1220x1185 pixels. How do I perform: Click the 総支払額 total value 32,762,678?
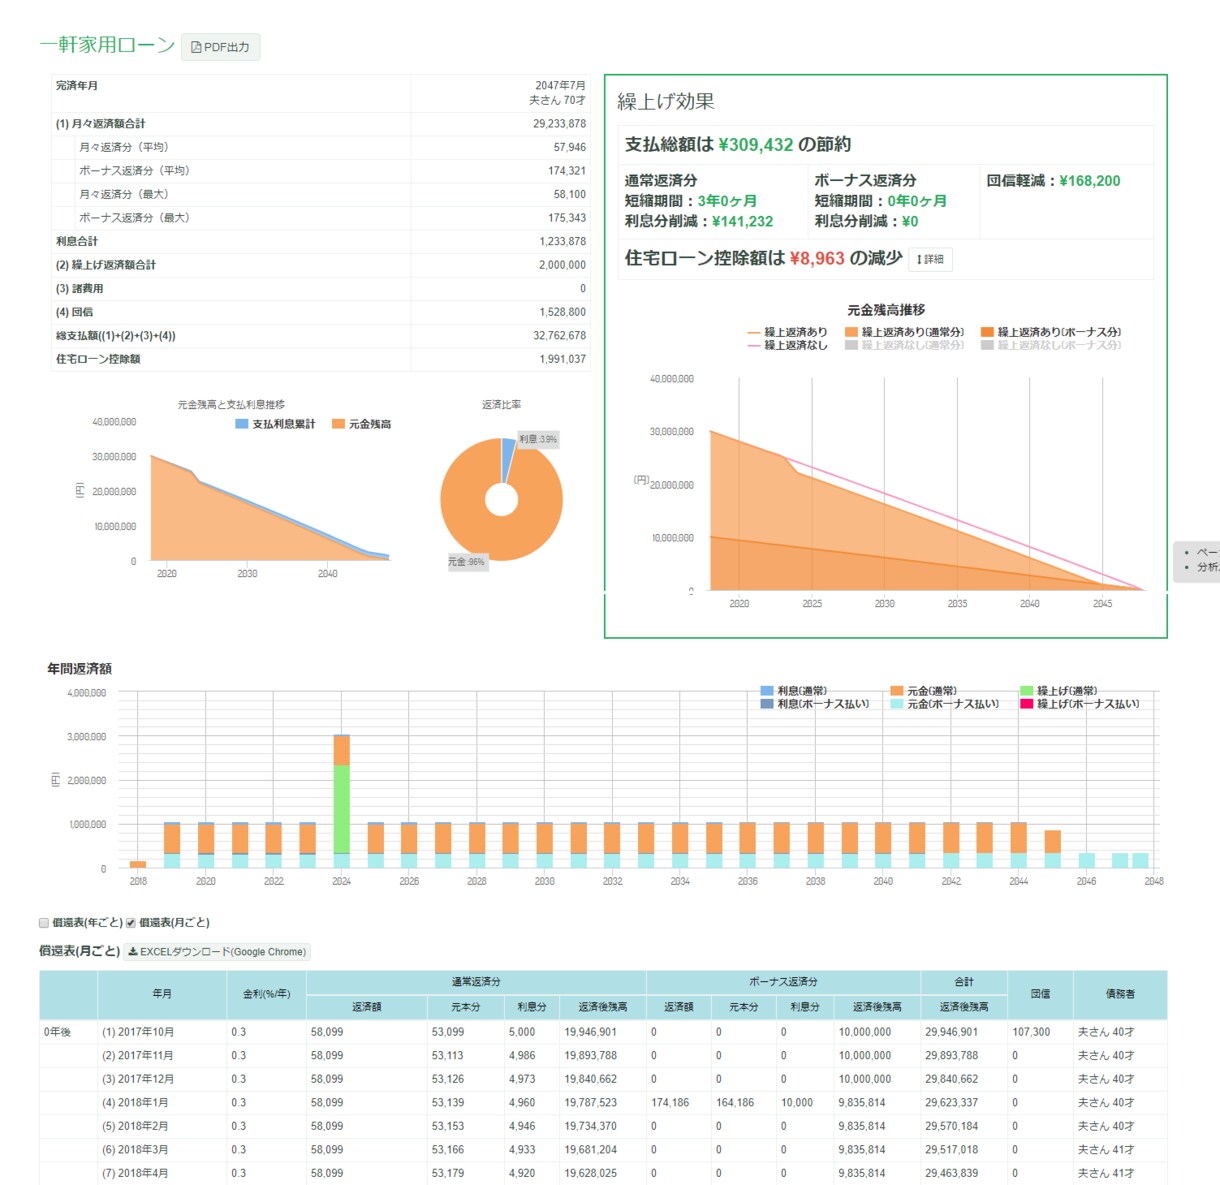coord(559,336)
